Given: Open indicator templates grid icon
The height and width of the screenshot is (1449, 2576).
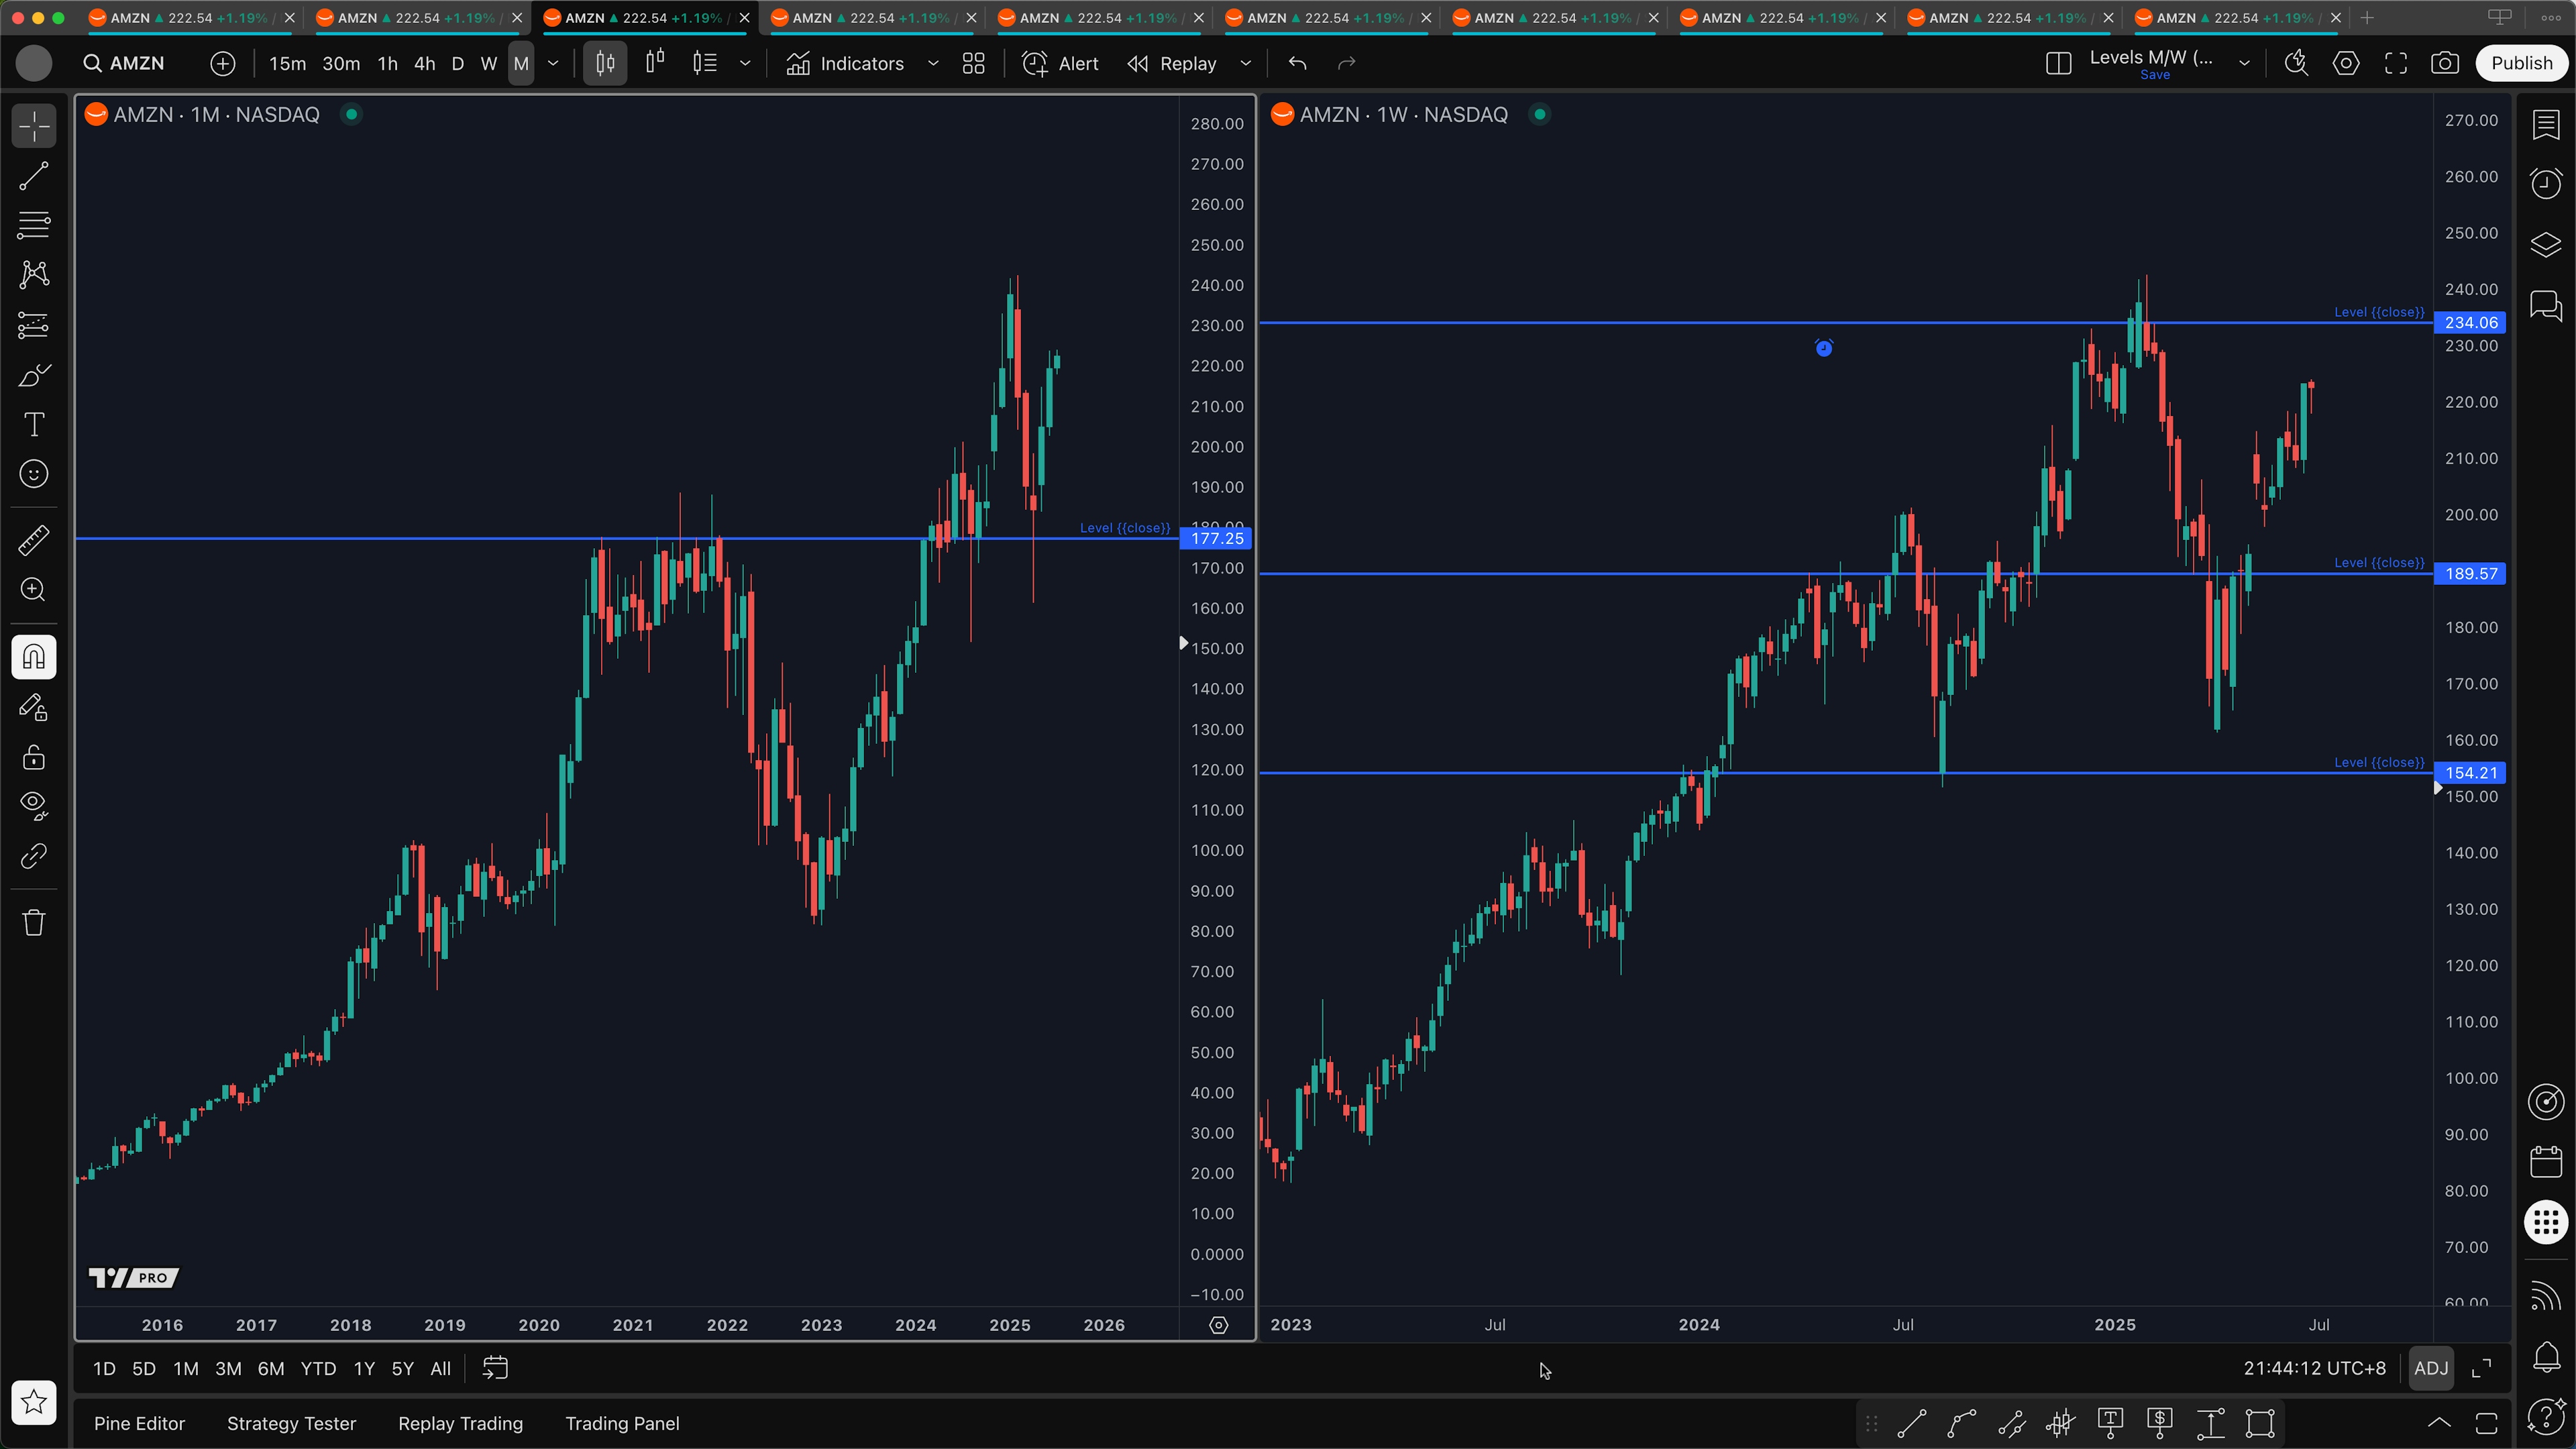Looking at the screenshot, I should (973, 63).
